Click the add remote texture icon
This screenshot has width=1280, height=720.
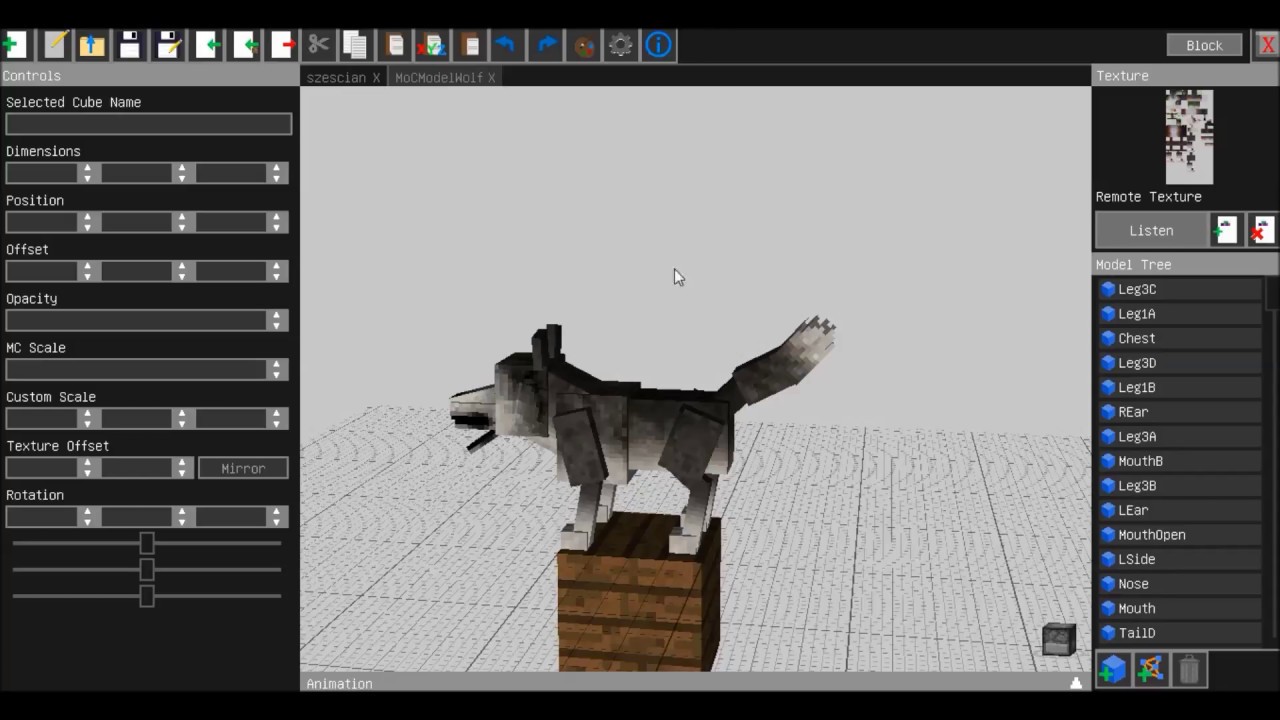tap(1226, 231)
